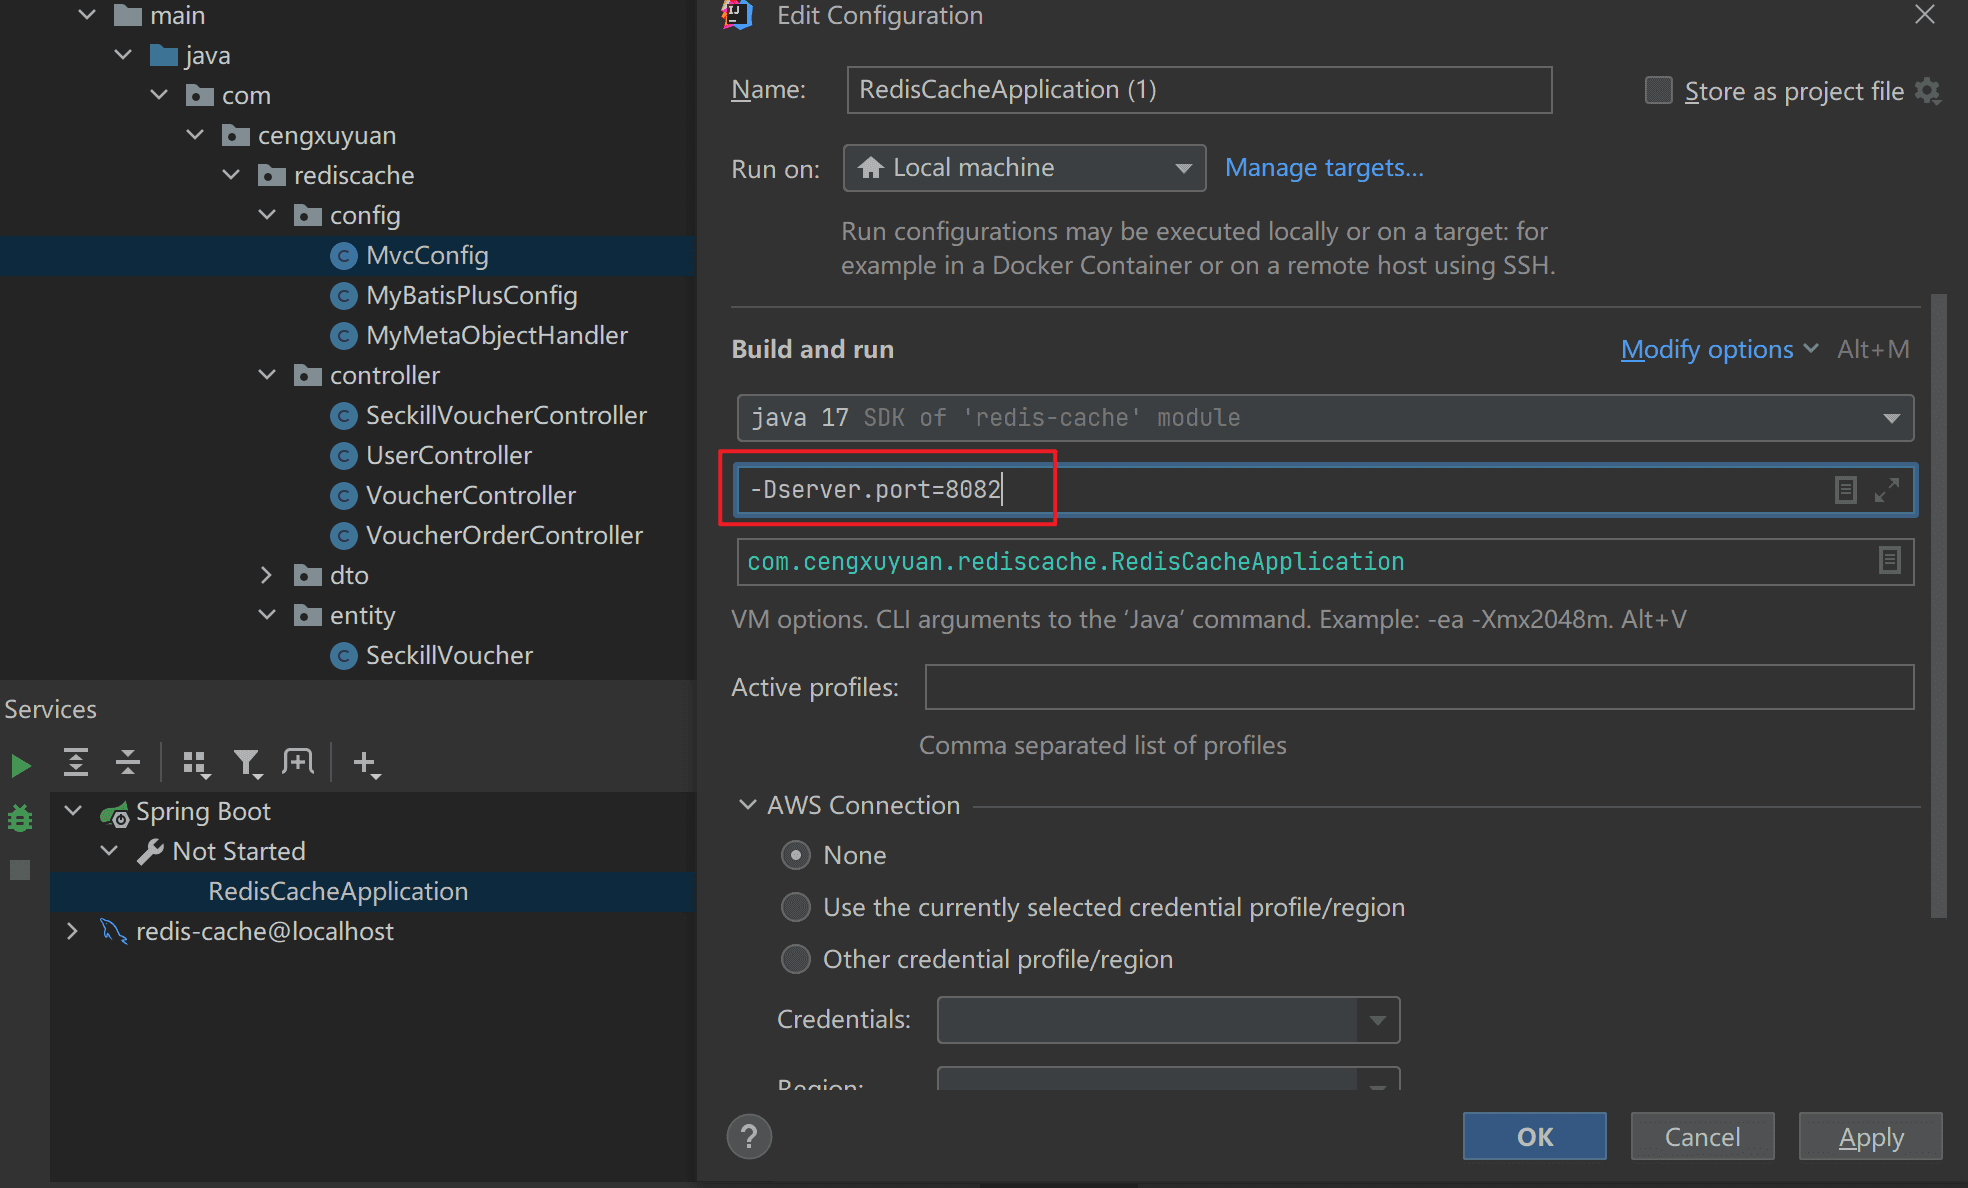Collapse the entity folder
Viewport: 1968px width, 1188px height.
pyautogui.click(x=267, y=615)
